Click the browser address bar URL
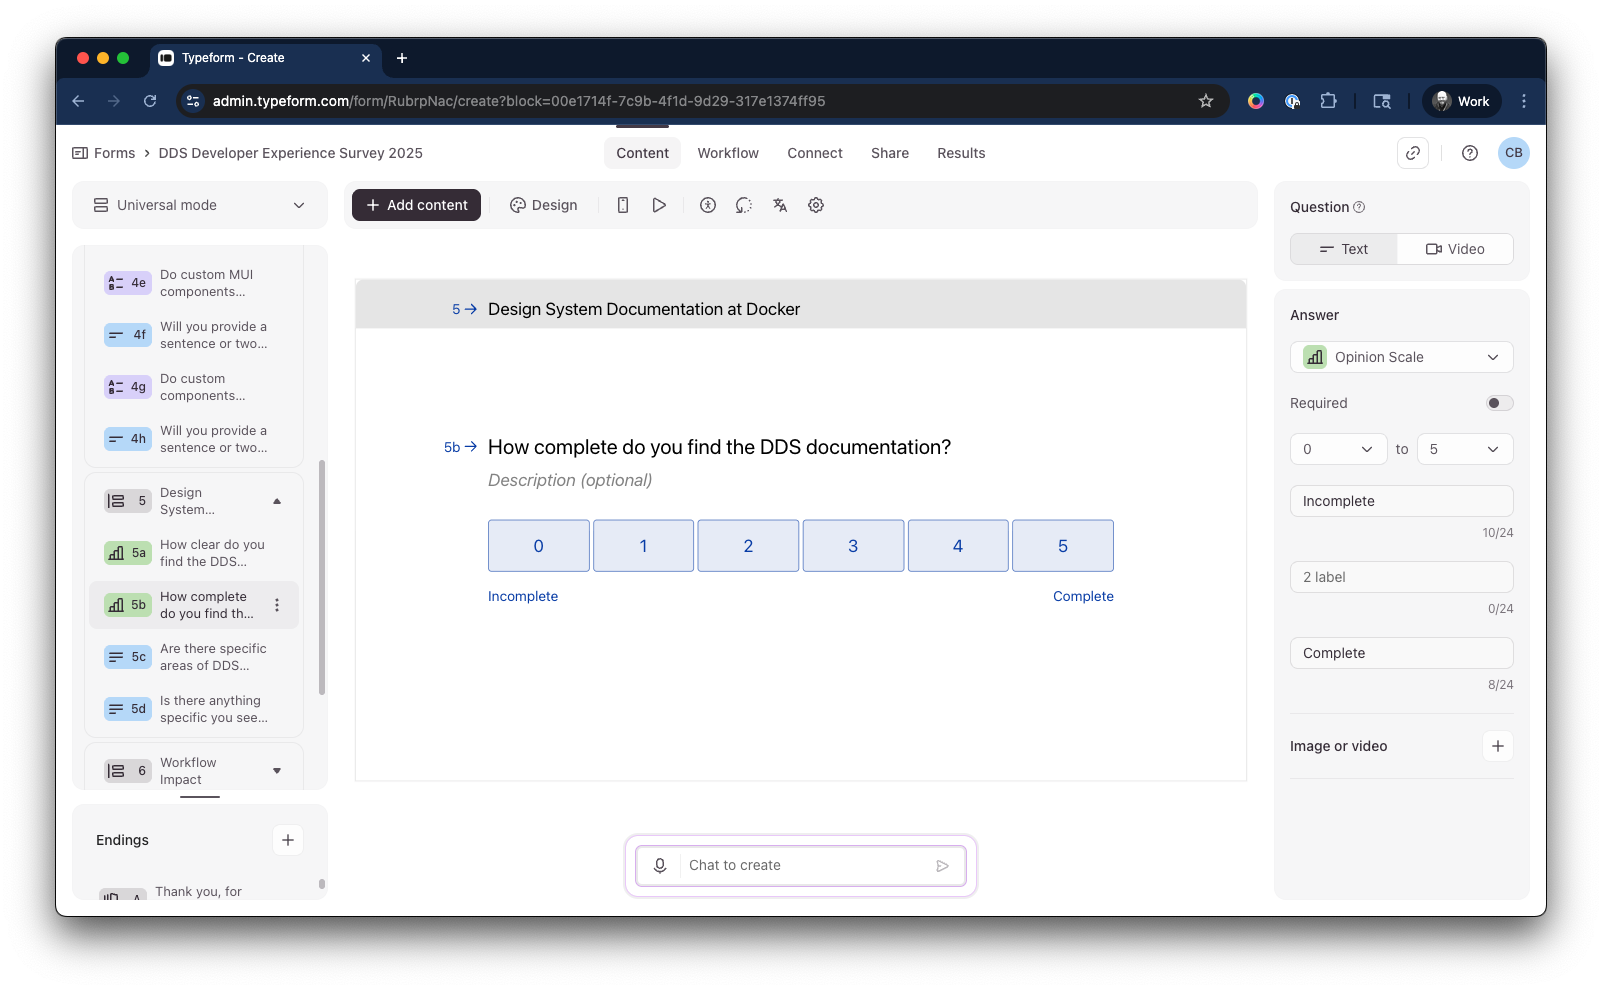This screenshot has width=1602, height=990. click(x=519, y=101)
